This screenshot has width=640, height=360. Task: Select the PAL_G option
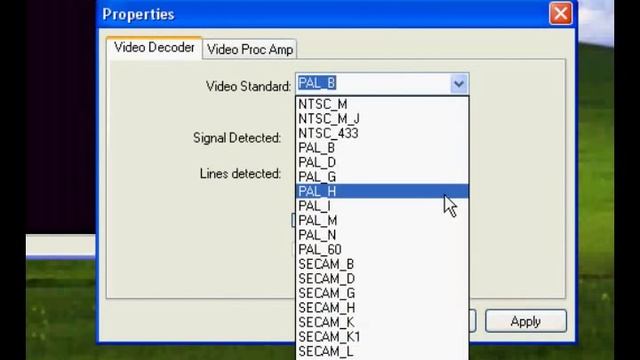click(382, 177)
